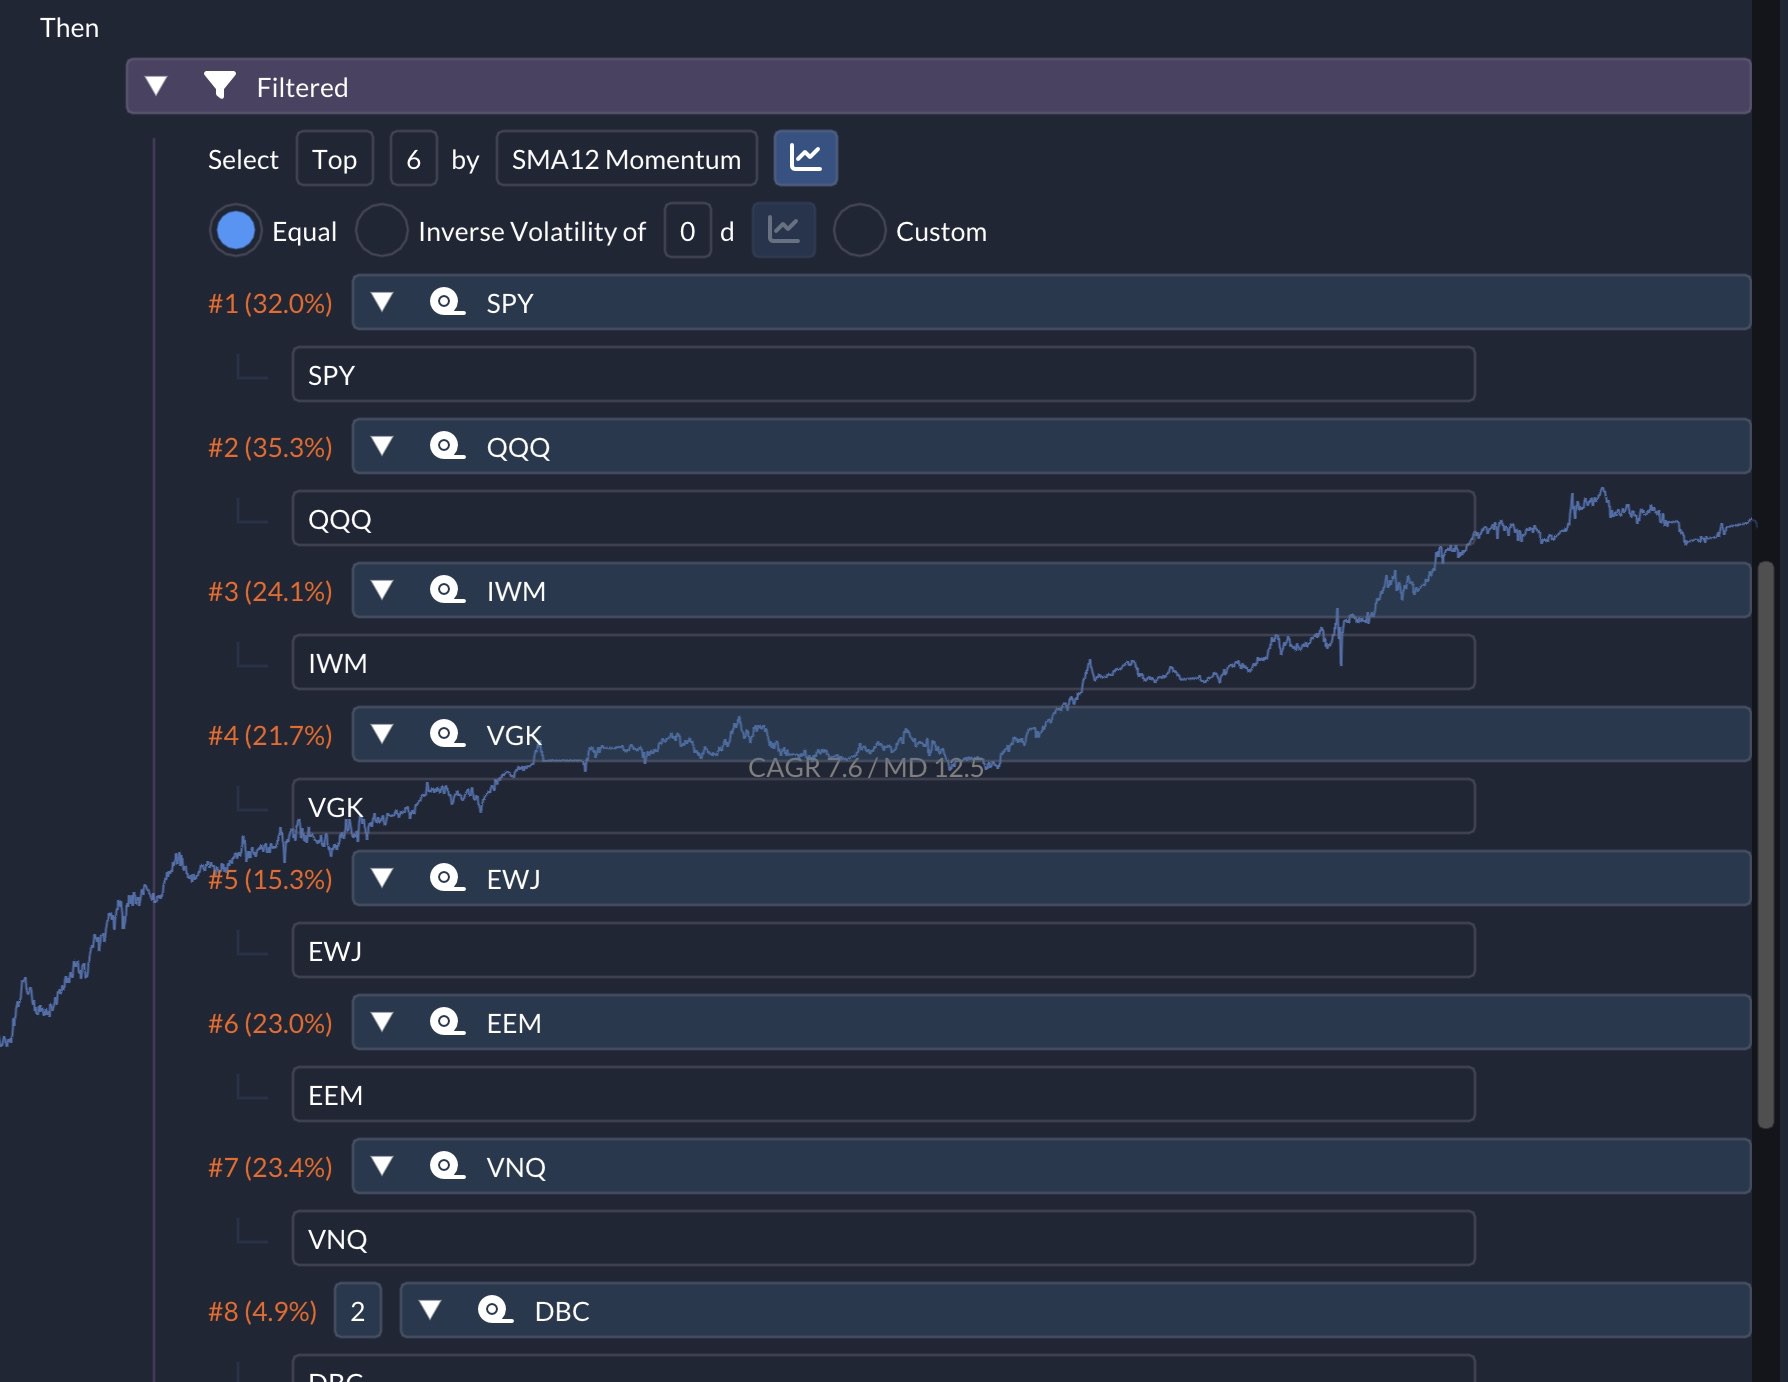
Task: Click the Filtered block header label
Action: pyautogui.click(x=302, y=87)
